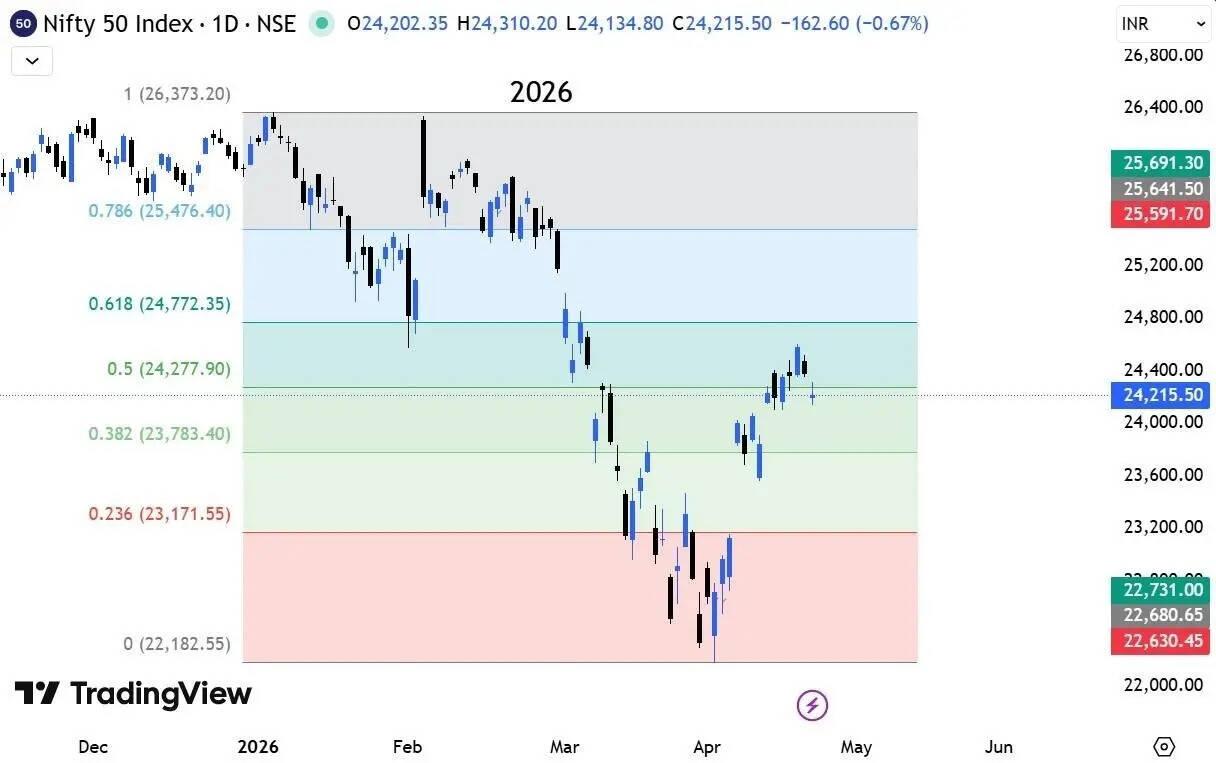This screenshot has height=763, width=1216.
Task: Collapse the chart legend with the chevron button
Action: click(x=31, y=61)
